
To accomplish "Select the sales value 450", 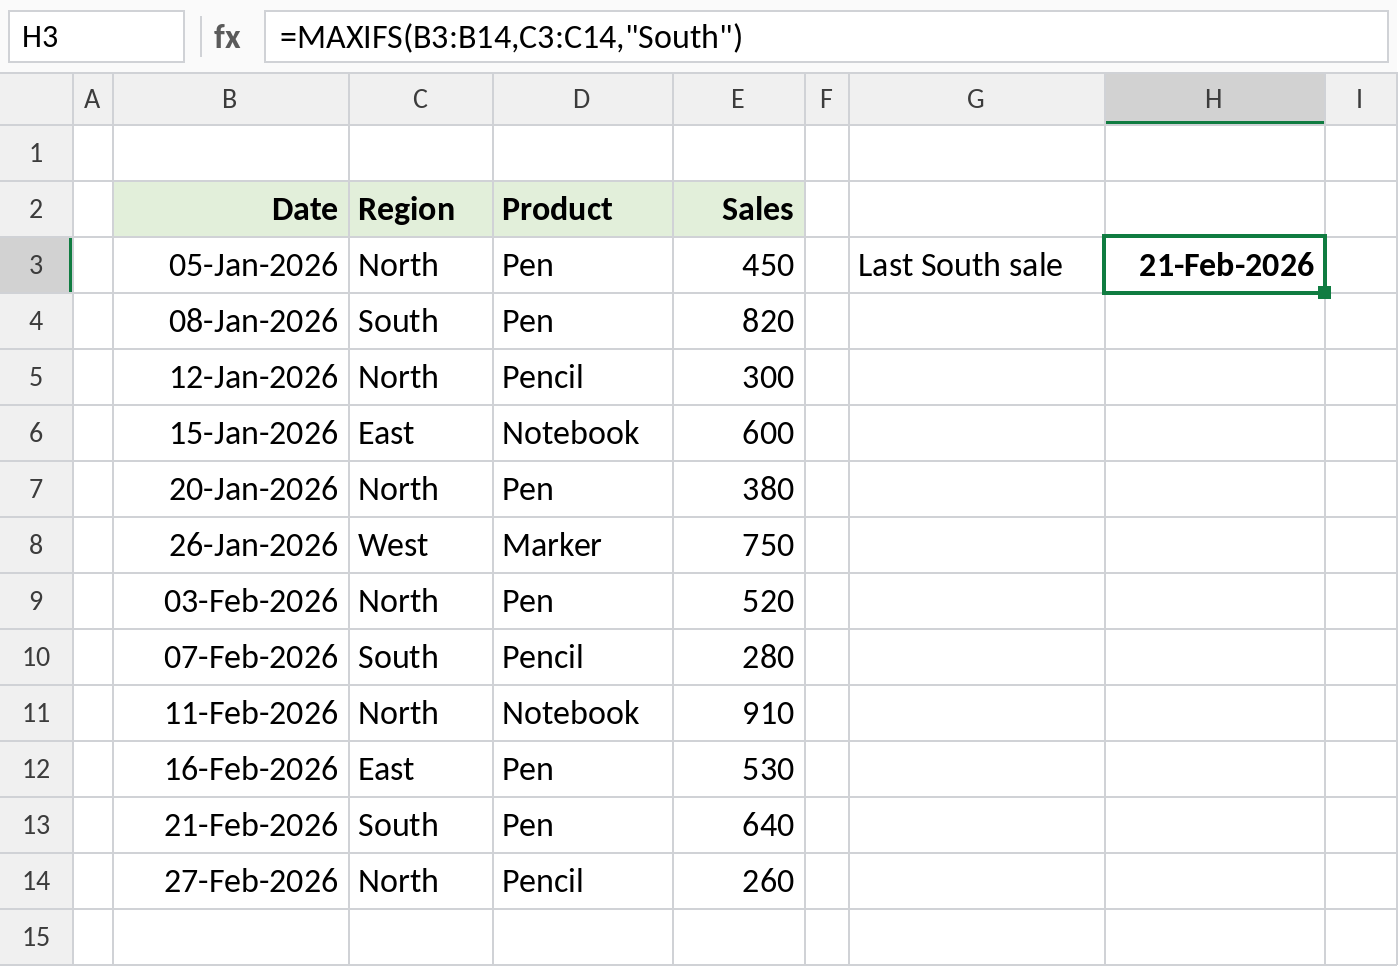I will (x=739, y=265).
